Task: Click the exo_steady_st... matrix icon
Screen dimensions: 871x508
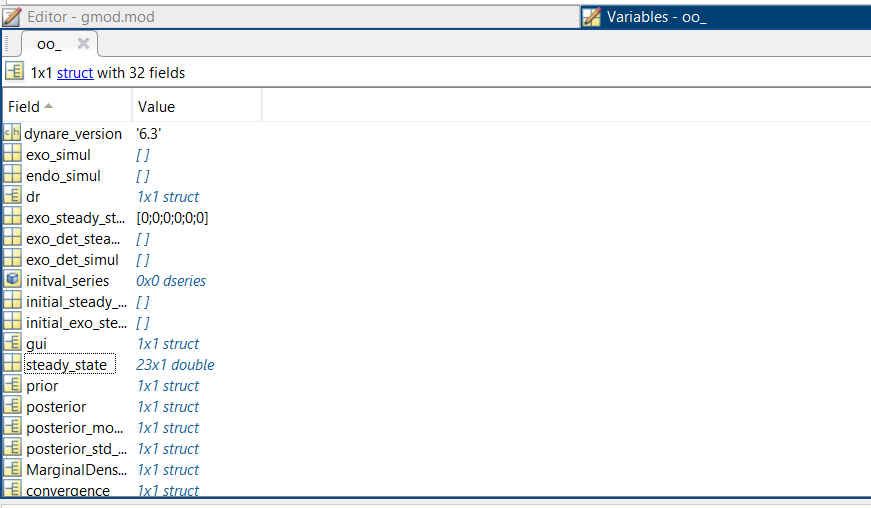Action: (12, 217)
